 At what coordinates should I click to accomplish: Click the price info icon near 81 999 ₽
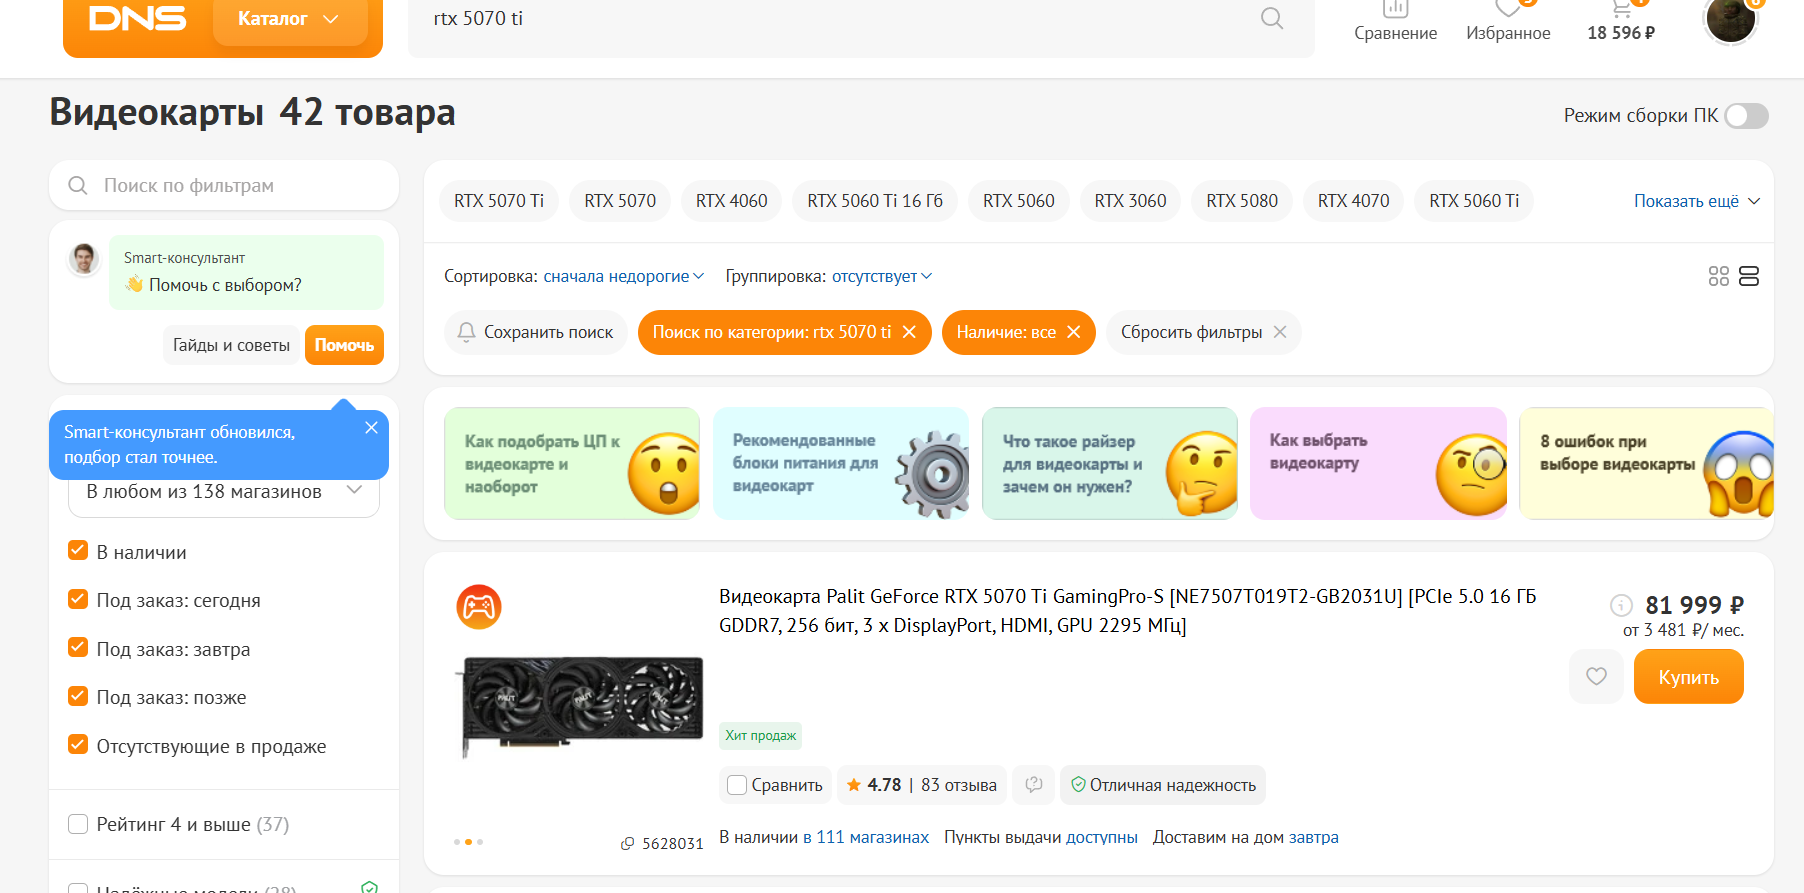(1621, 605)
